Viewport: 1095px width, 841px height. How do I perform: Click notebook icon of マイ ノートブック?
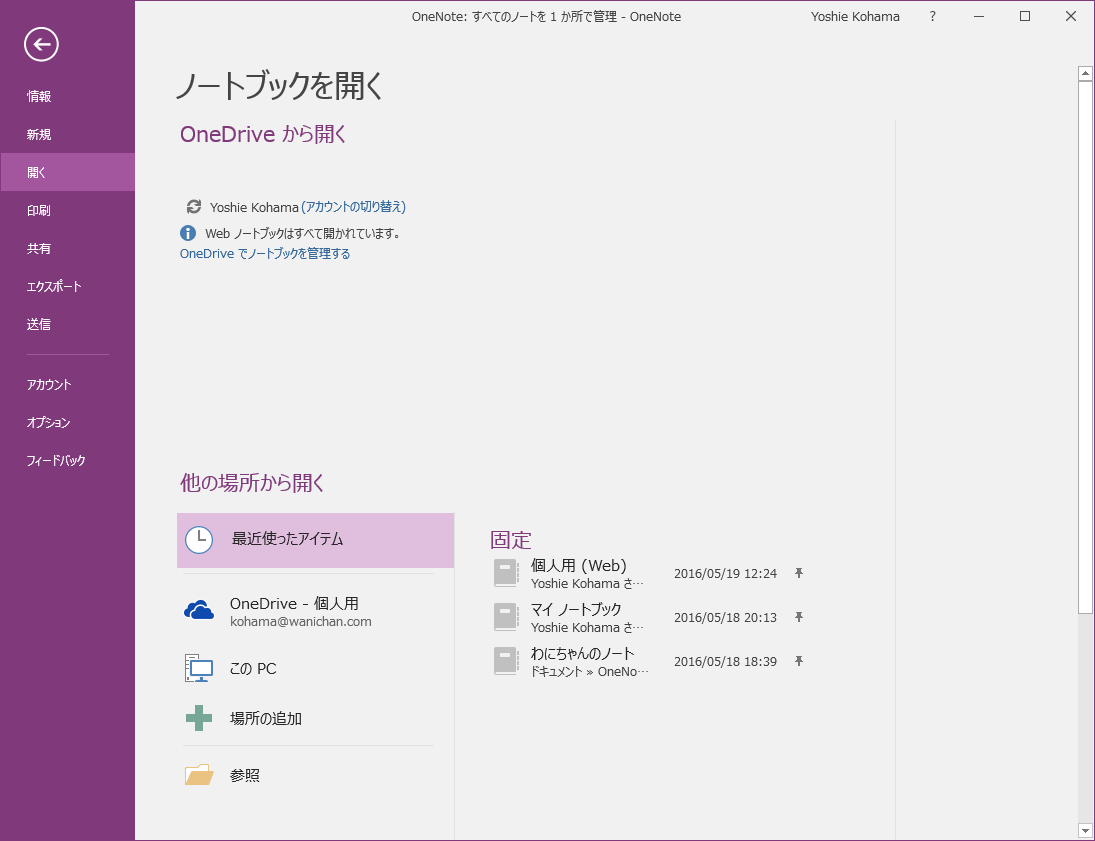click(506, 617)
